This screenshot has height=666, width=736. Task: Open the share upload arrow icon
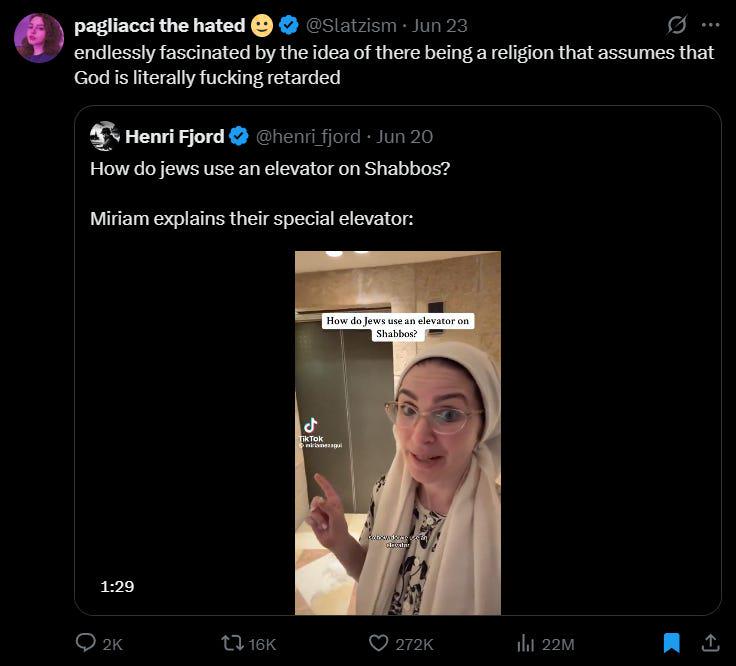(711, 643)
